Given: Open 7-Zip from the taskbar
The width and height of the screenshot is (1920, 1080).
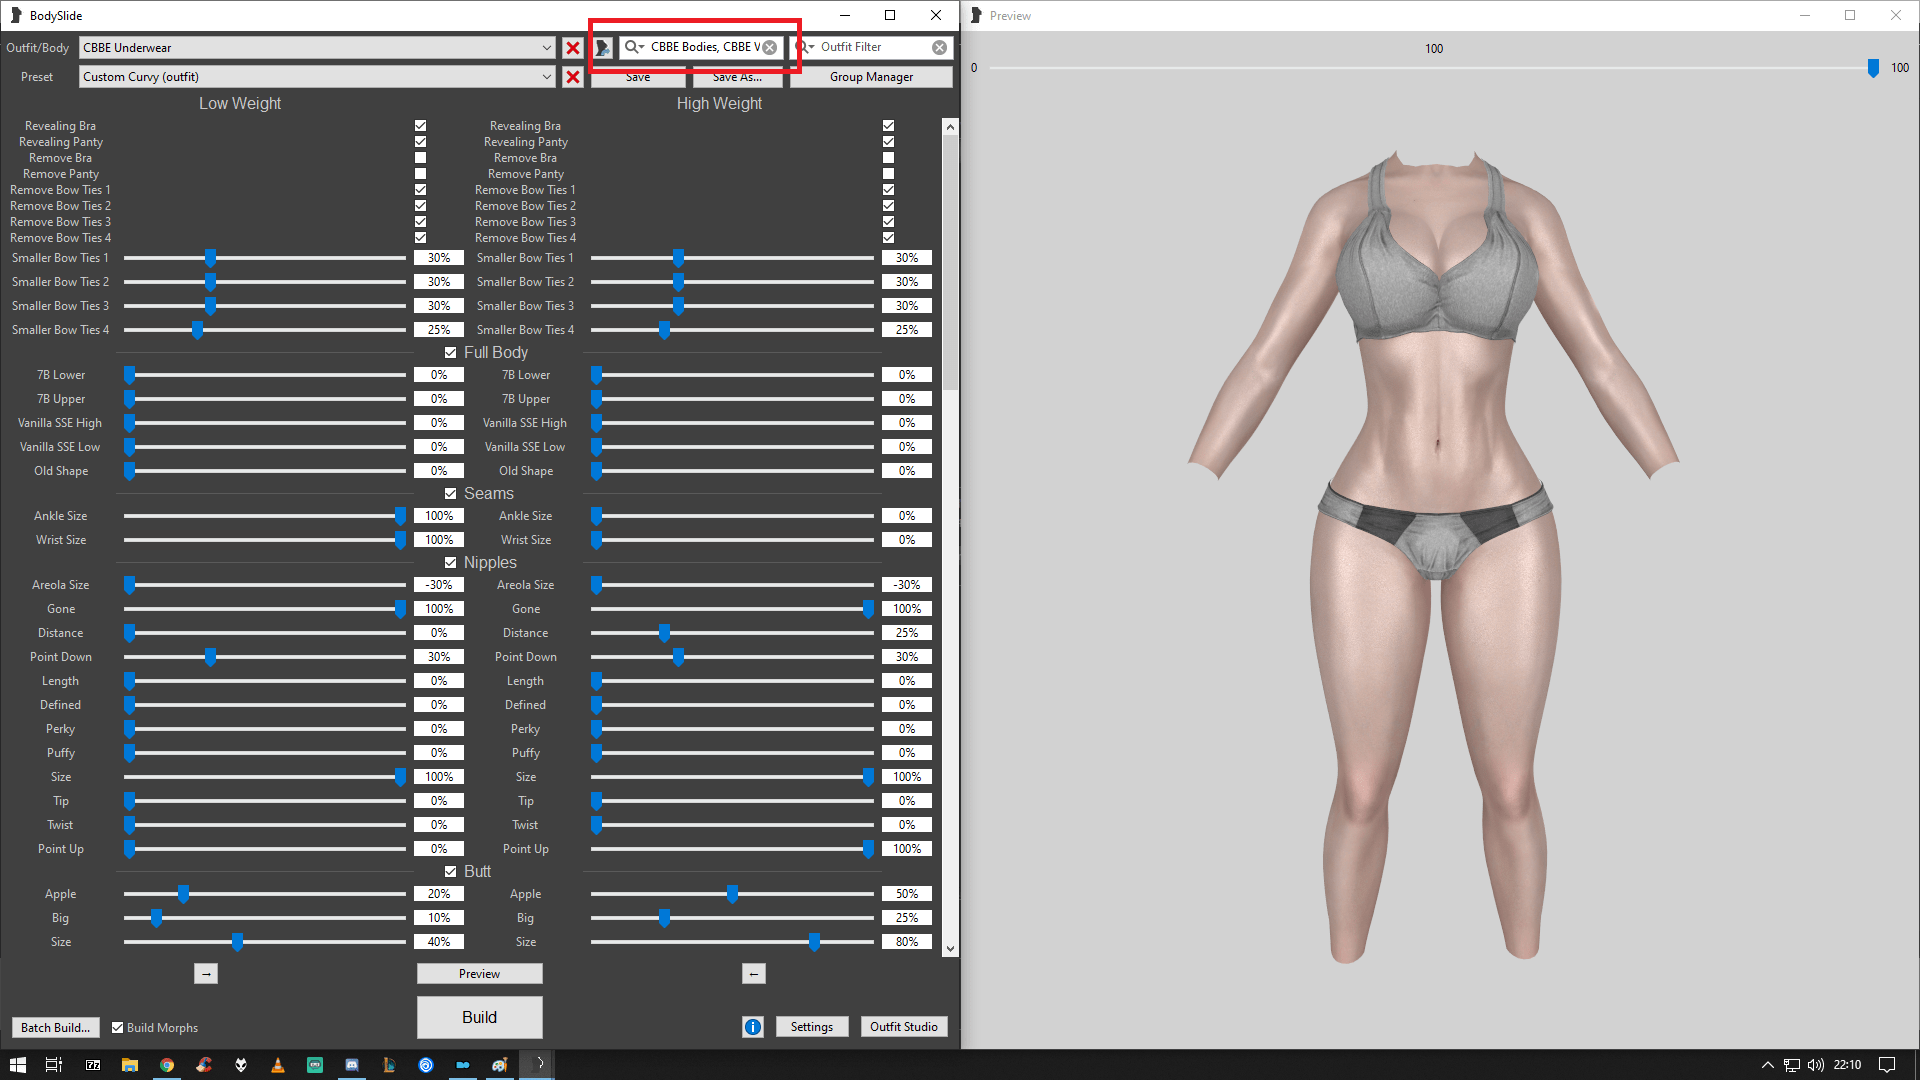Looking at the screenshot, I should pos(93,1065).
